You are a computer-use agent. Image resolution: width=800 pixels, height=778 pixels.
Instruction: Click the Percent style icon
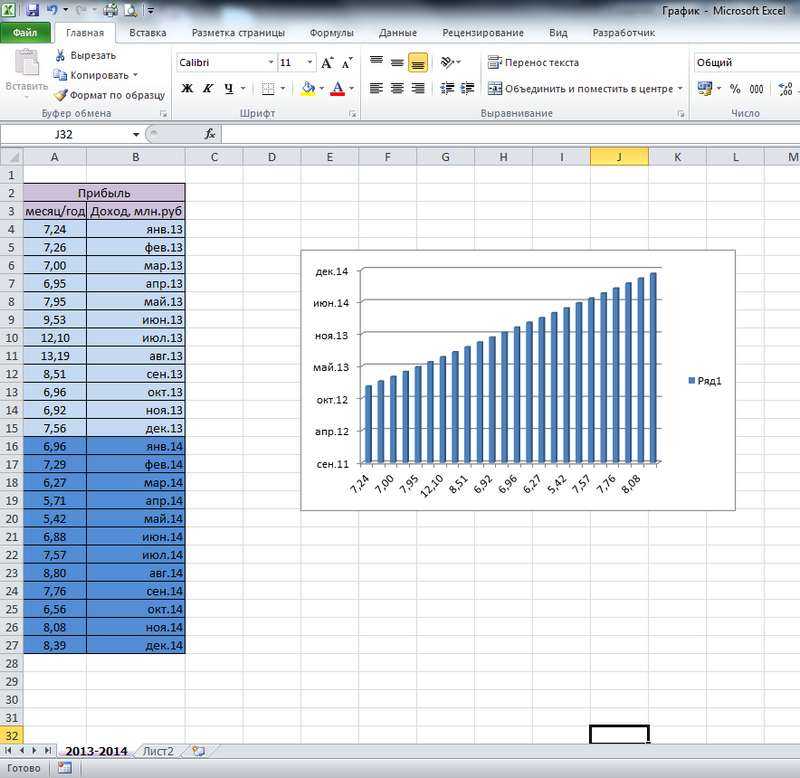click(735, 89)
